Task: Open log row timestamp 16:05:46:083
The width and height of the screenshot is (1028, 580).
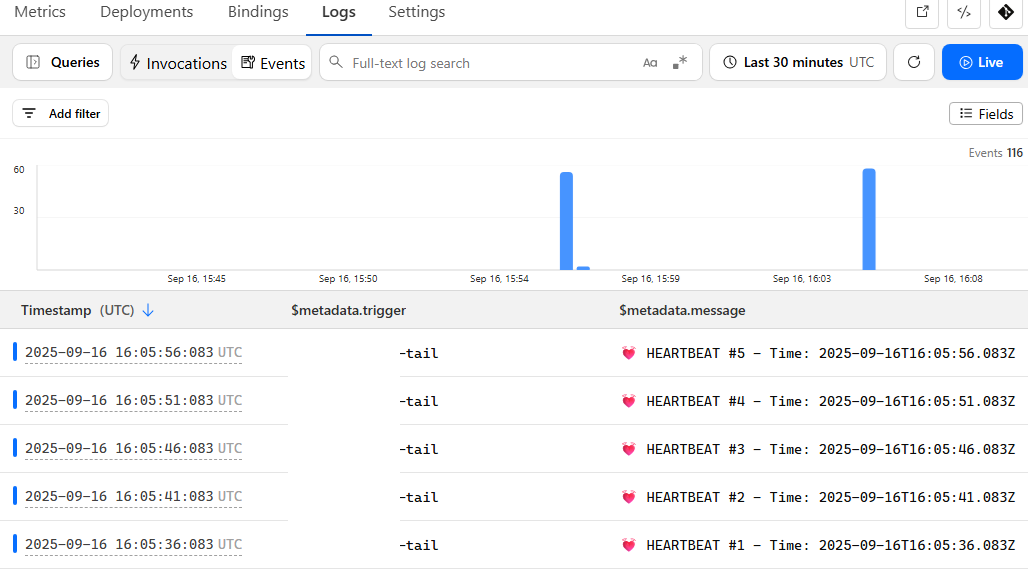Action: tap(133, 448)
